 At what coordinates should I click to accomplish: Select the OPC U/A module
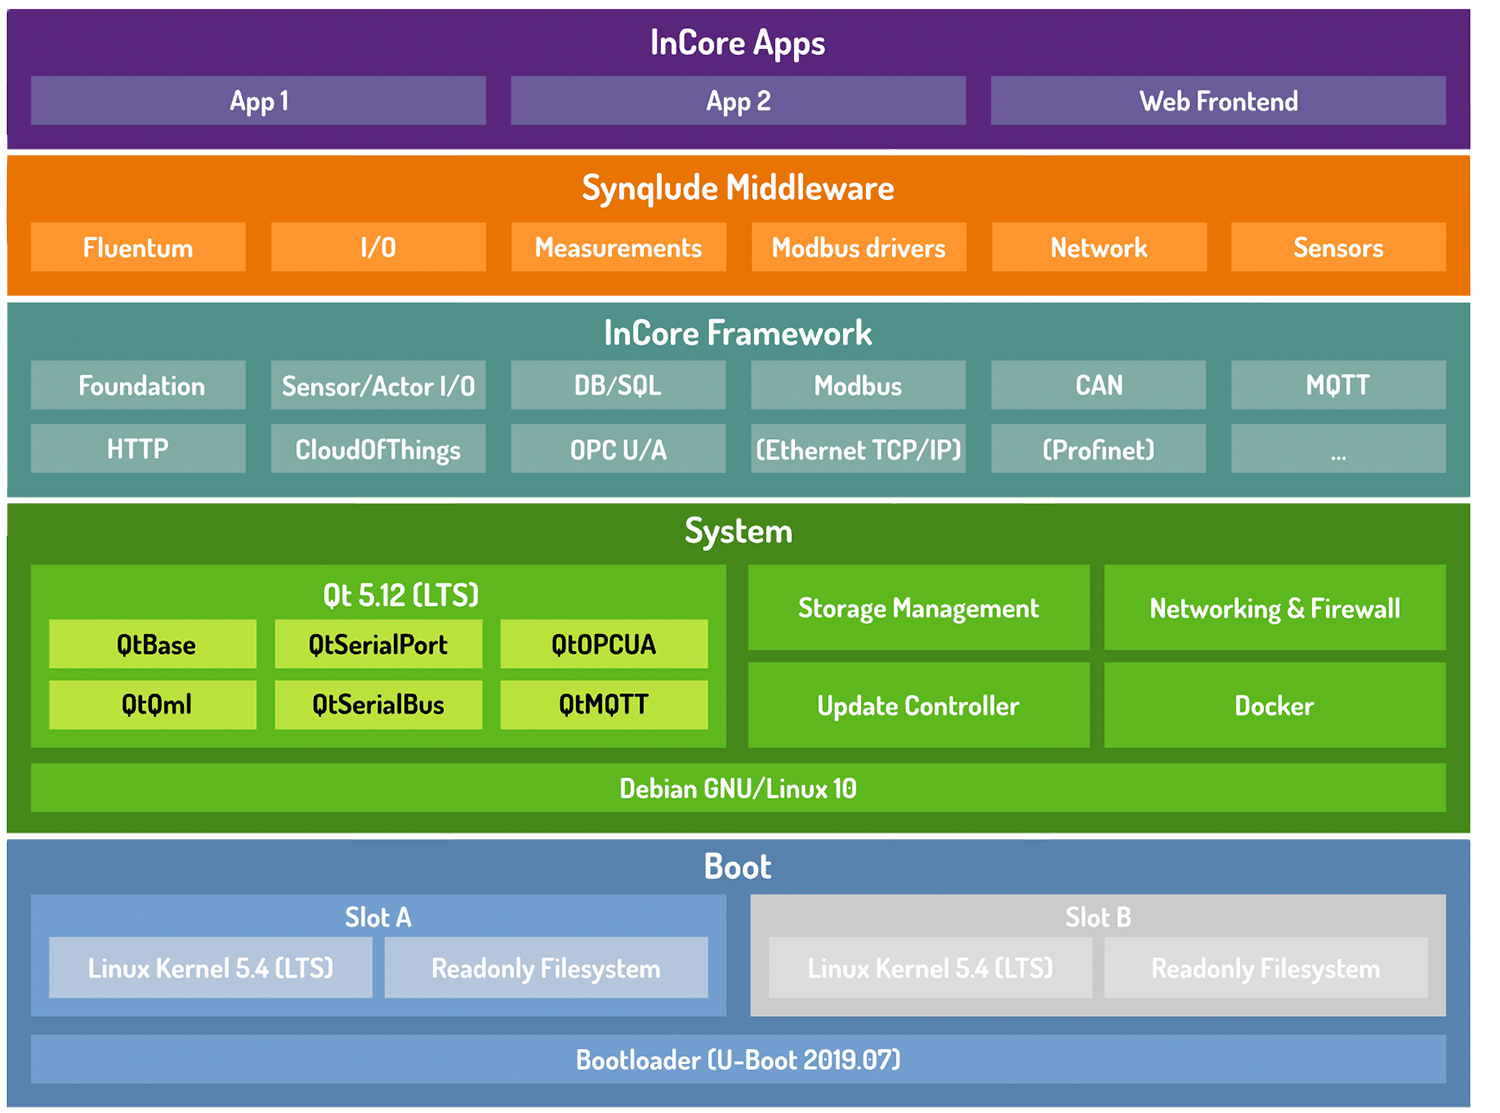[618, 449]
